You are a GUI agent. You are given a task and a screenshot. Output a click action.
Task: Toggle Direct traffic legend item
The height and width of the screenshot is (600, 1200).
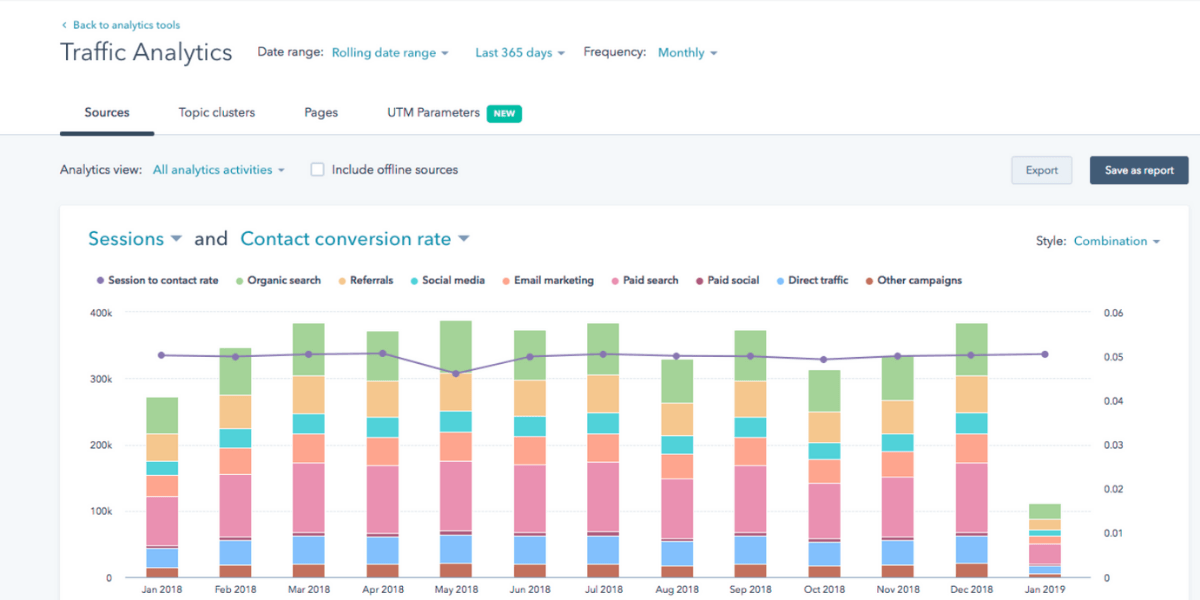811,281
